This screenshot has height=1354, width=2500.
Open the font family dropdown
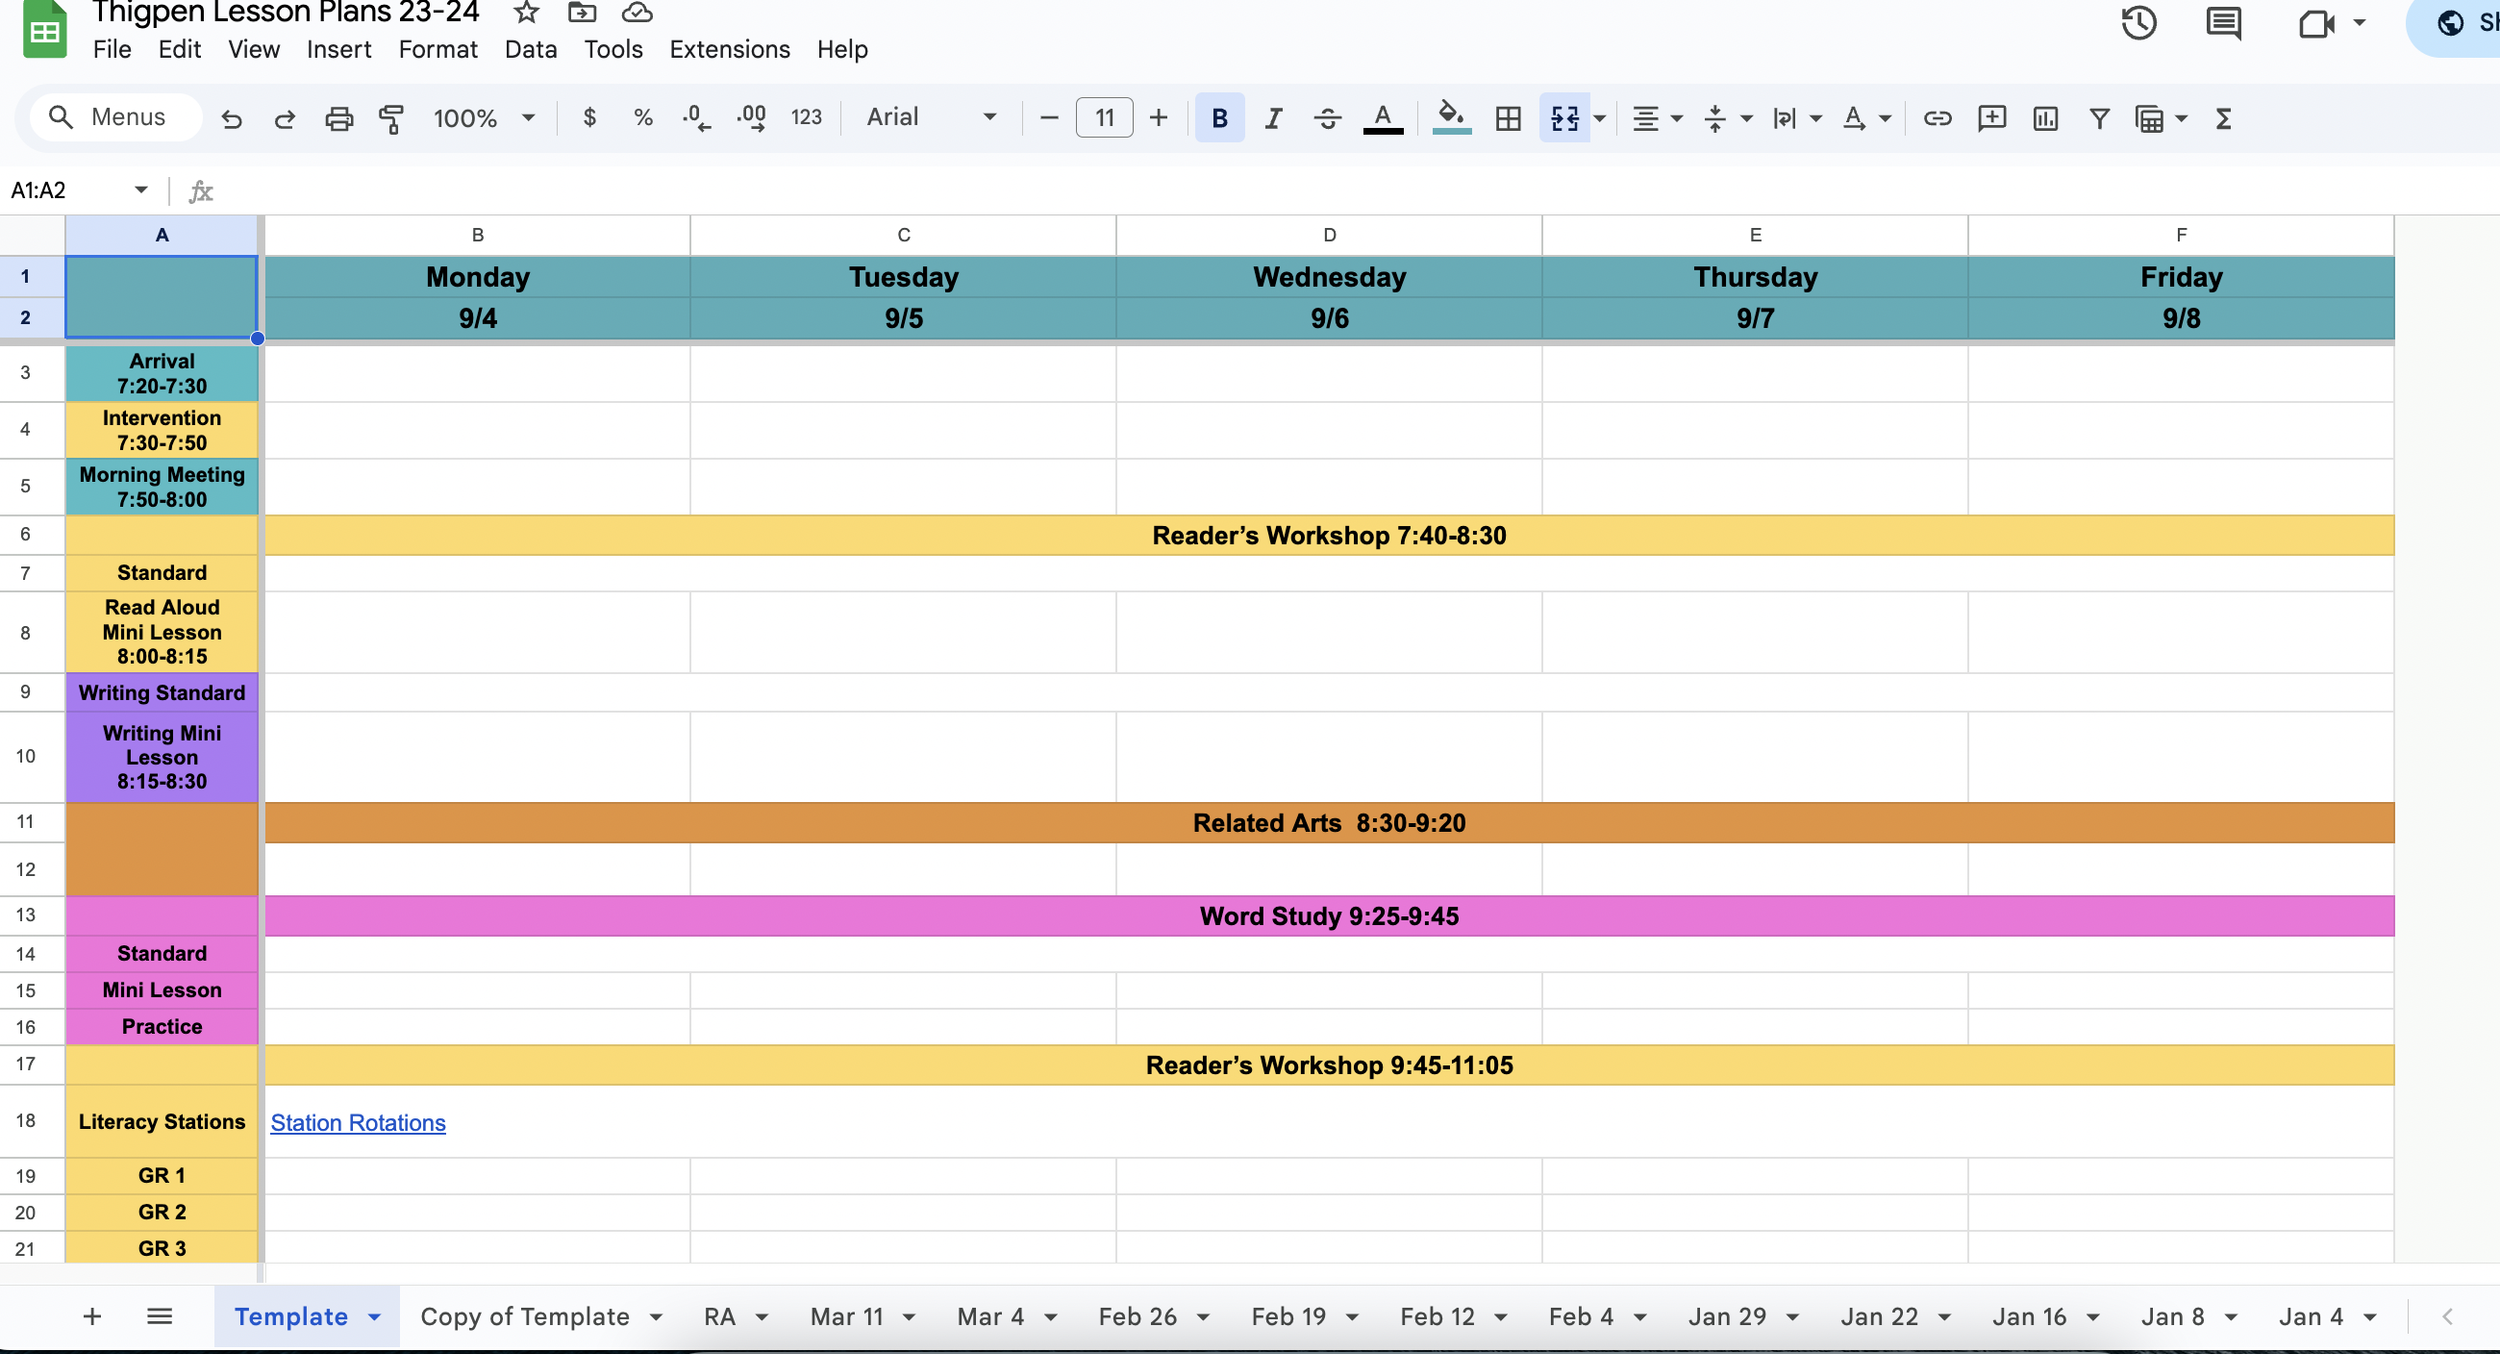(x=930, y=117)
